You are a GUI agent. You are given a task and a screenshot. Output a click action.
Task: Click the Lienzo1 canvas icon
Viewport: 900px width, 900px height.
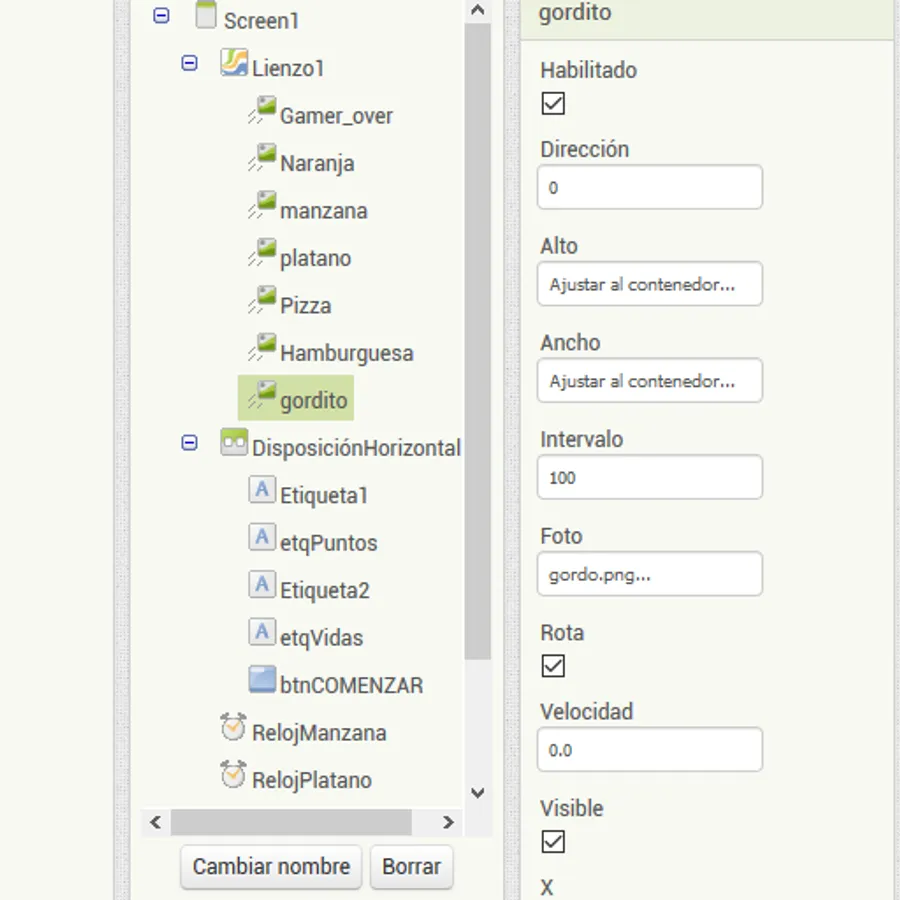tap(234, 64)
